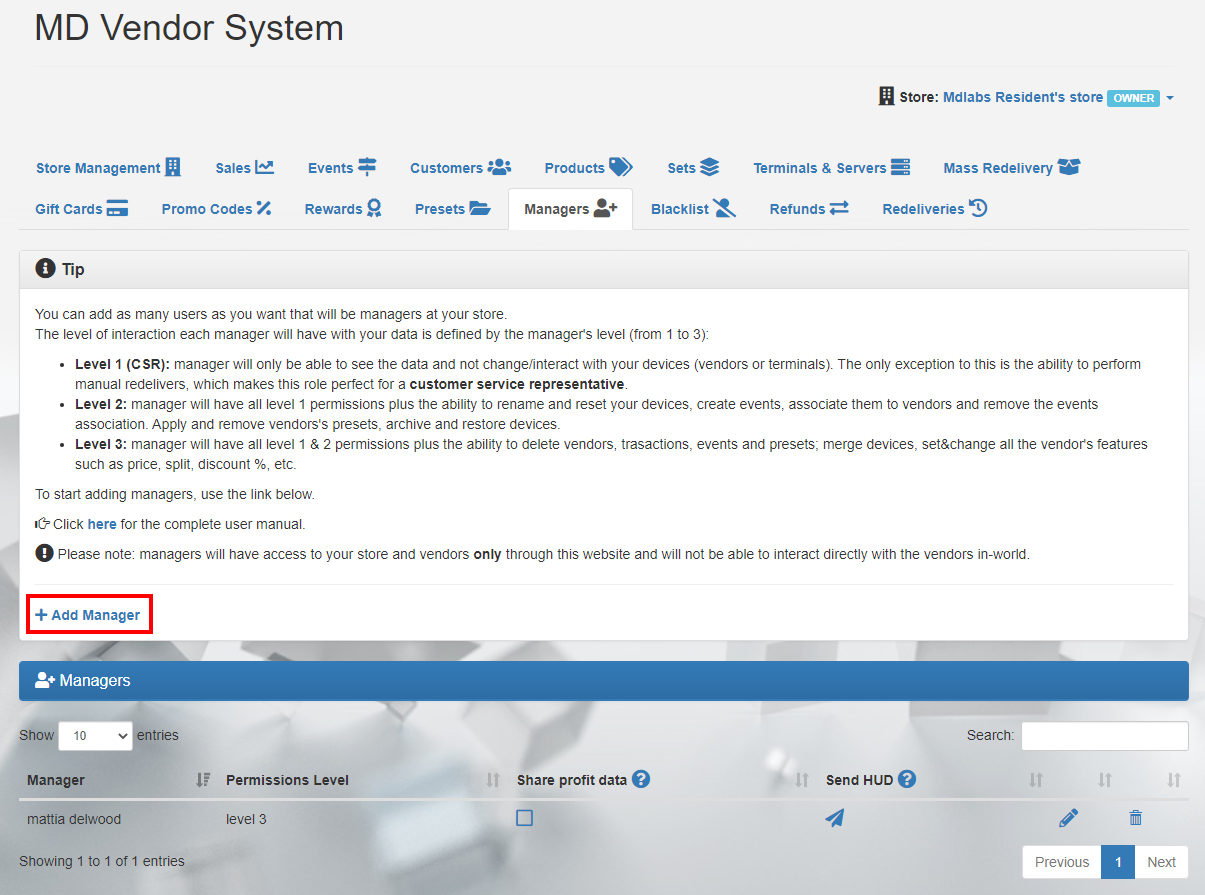Expand the store selector dropdown caret
Image resolution: width=1205 pixels, height=895 pixels.
pos(1170,98)
